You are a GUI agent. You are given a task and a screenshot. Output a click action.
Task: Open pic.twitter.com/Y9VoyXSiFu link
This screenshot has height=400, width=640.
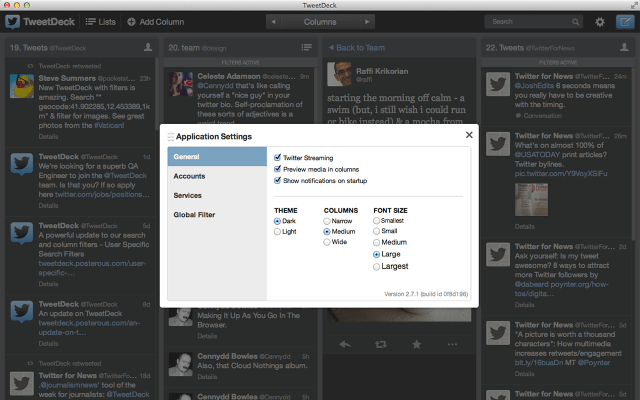[x=561, y=174]
